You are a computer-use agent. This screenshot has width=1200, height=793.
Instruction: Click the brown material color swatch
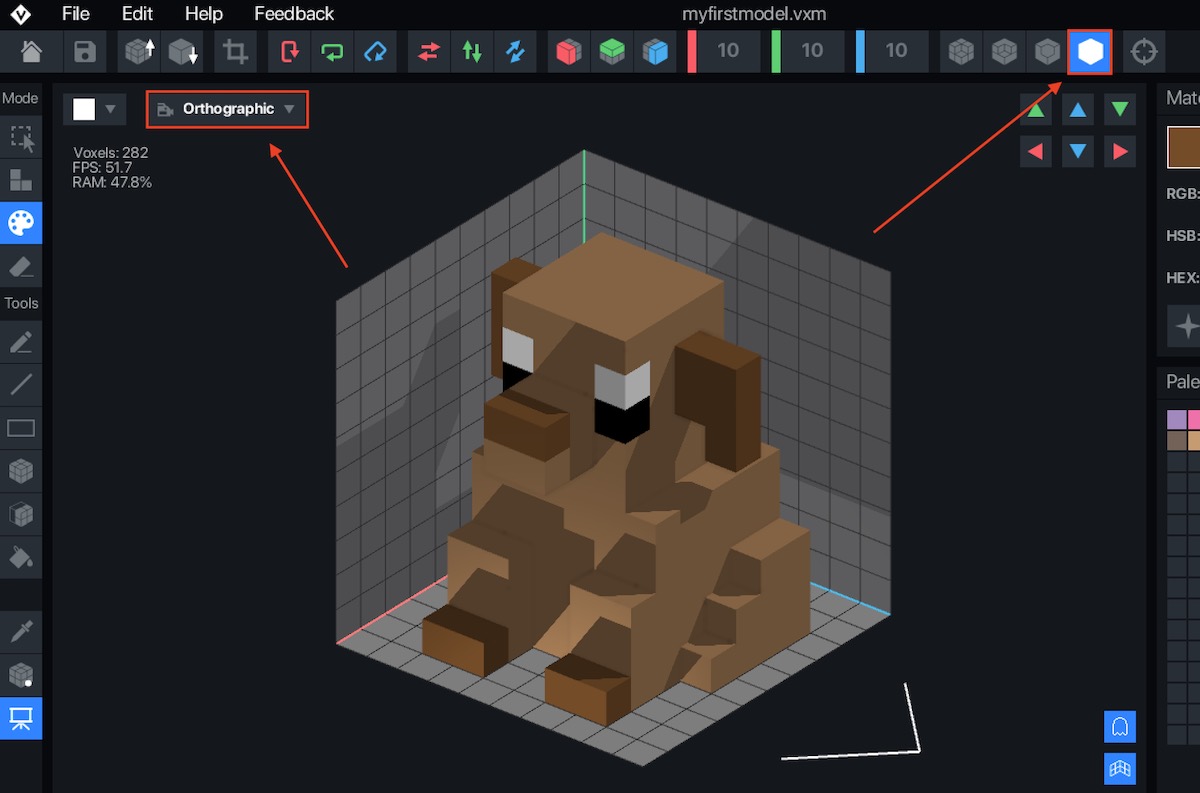coord(1184,148)
